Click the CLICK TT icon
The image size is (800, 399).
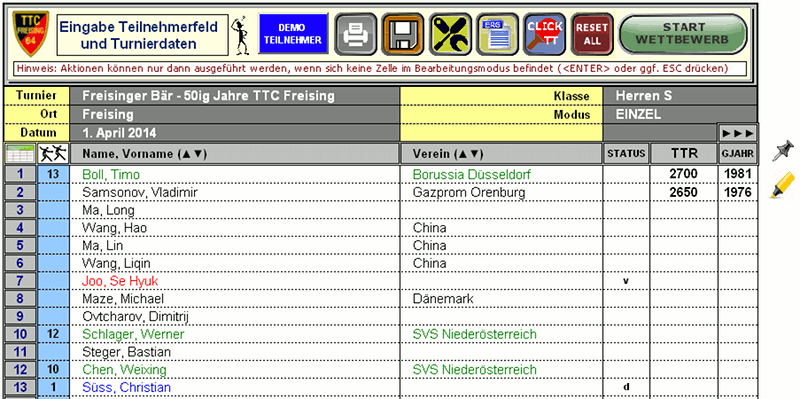(x=544, y=34)
